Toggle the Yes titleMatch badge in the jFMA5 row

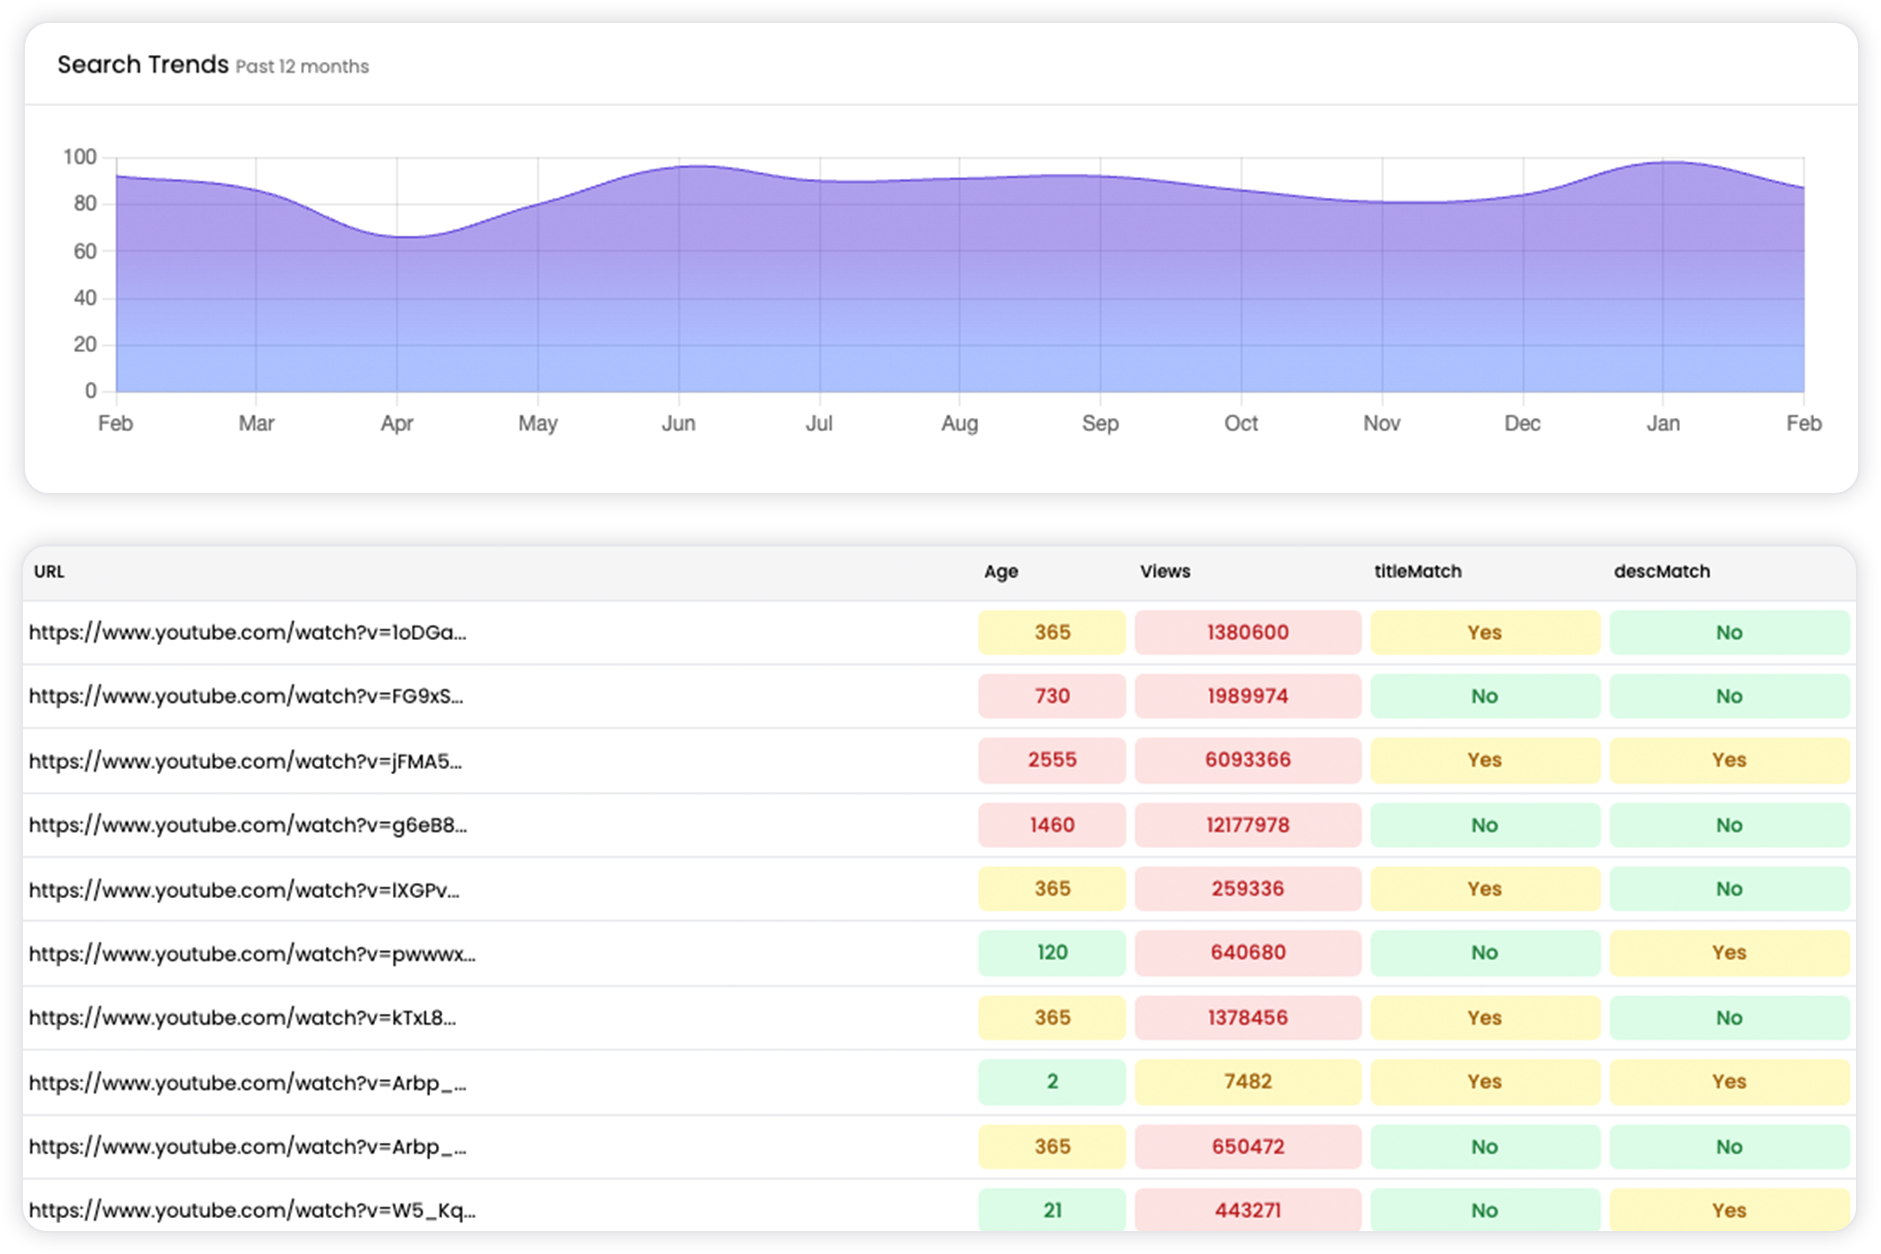tap(1486, 760)
